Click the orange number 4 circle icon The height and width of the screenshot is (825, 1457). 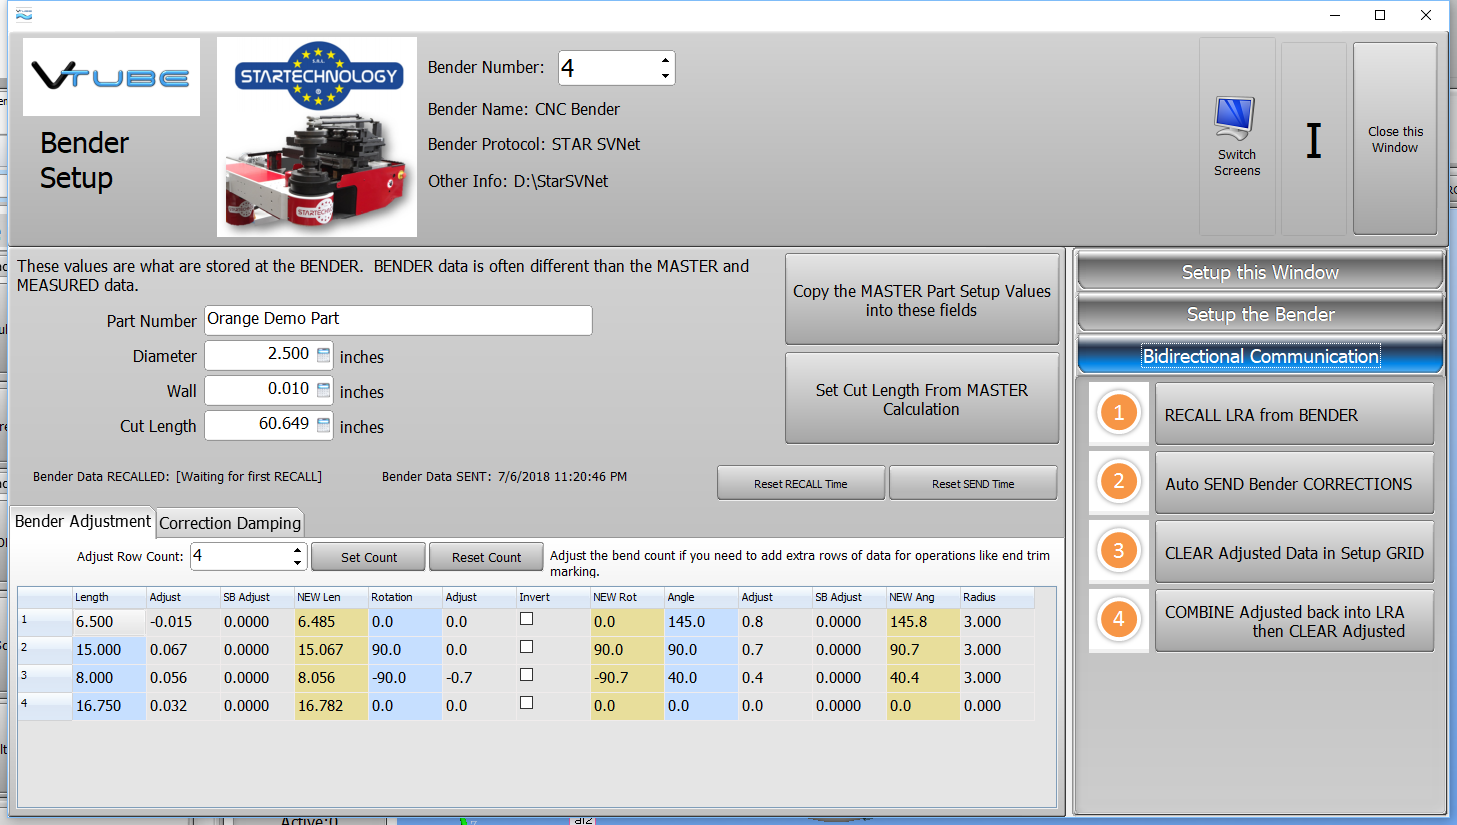(x=1118, y=620)
